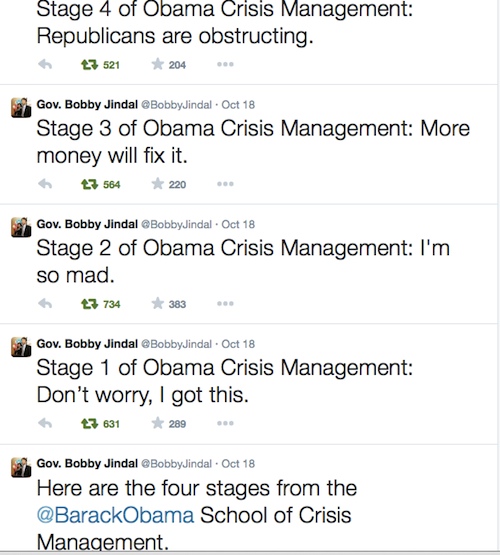Open more options on Stage 1 tweet
This screenshot has width=500, height=555.
click(225, 423)
